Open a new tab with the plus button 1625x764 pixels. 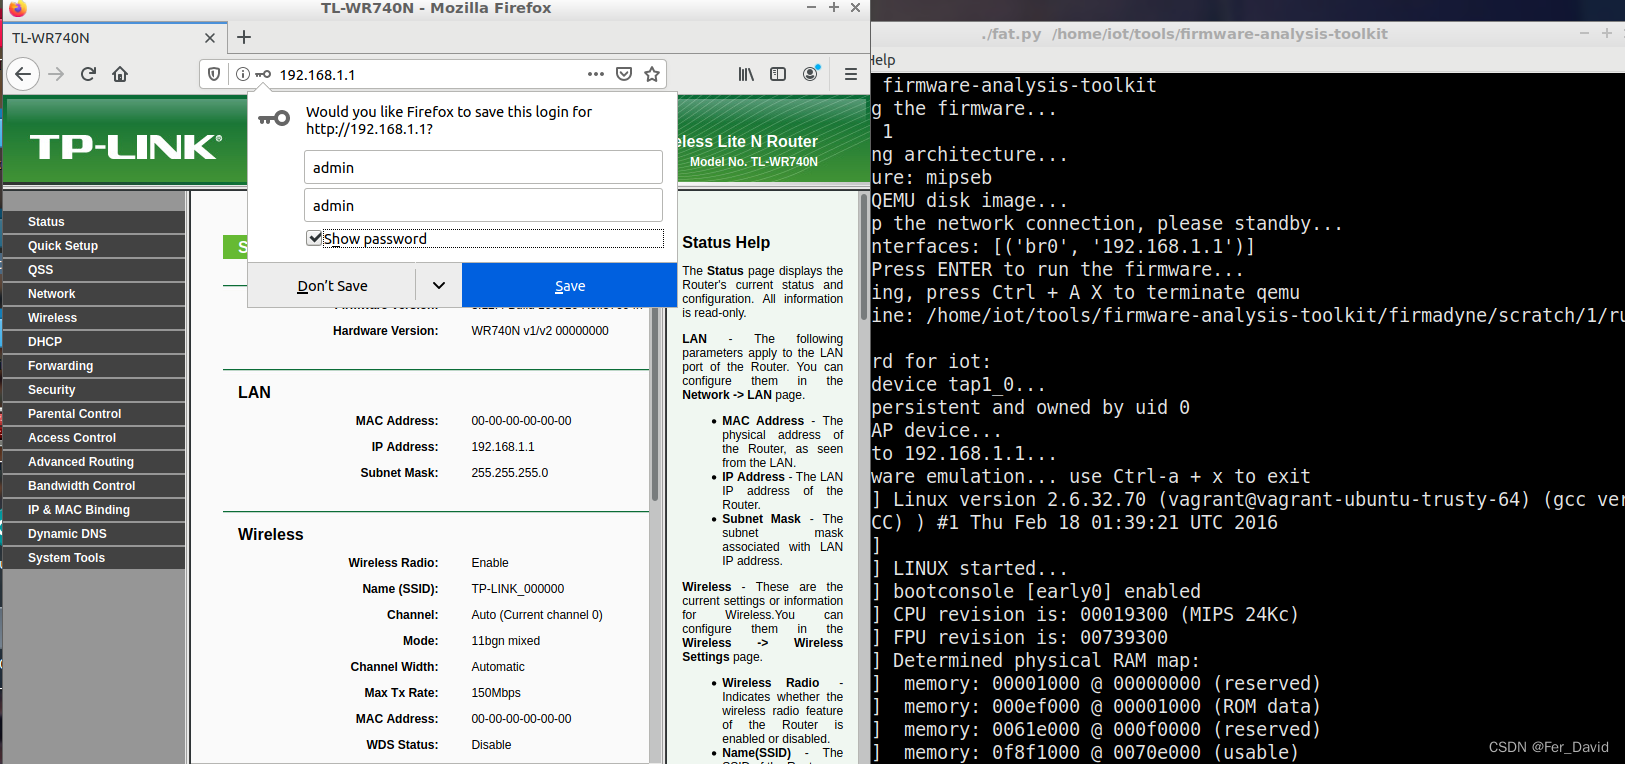point(244,38)
